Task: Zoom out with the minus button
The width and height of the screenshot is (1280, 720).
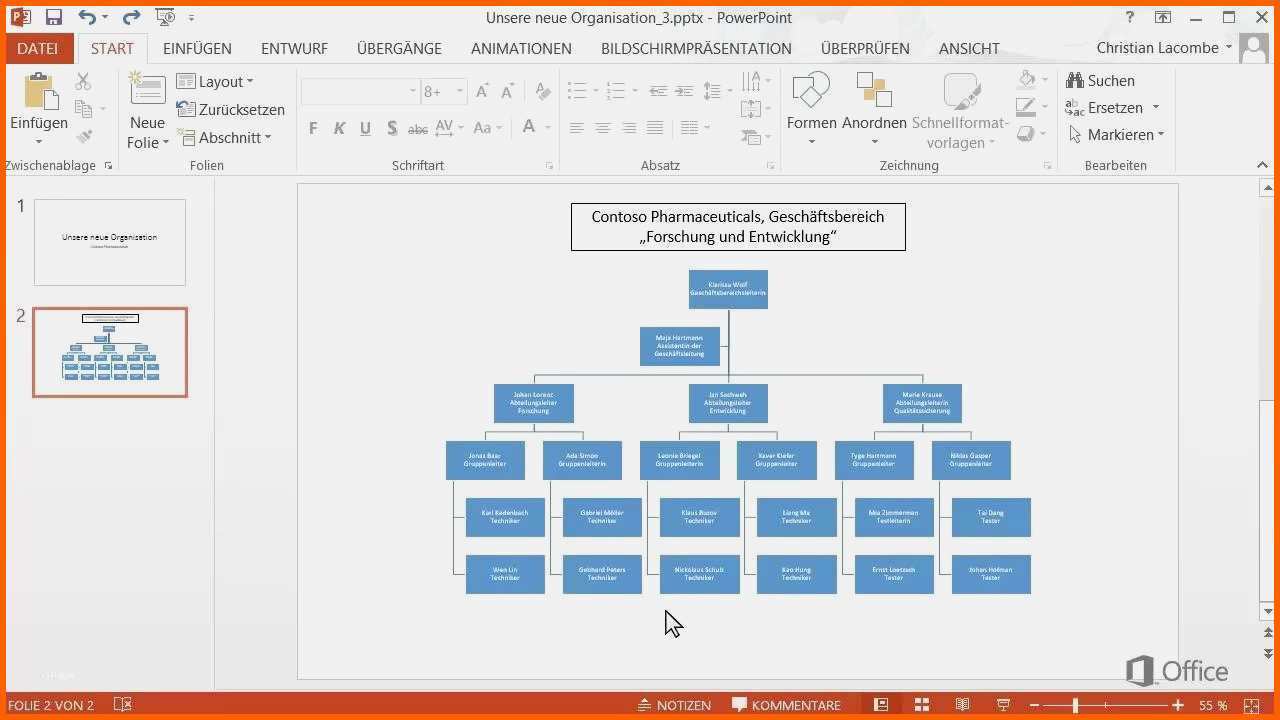Action: (1035, 705)
